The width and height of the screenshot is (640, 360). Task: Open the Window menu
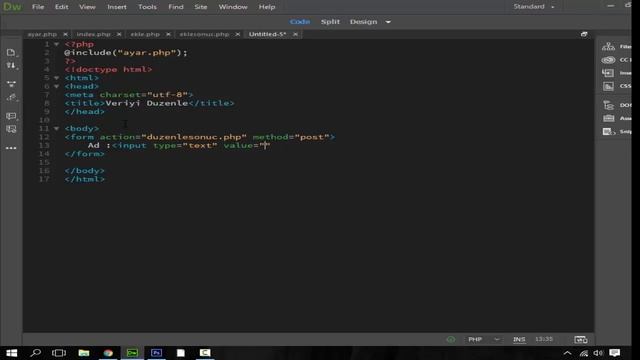tap(233, 7)
